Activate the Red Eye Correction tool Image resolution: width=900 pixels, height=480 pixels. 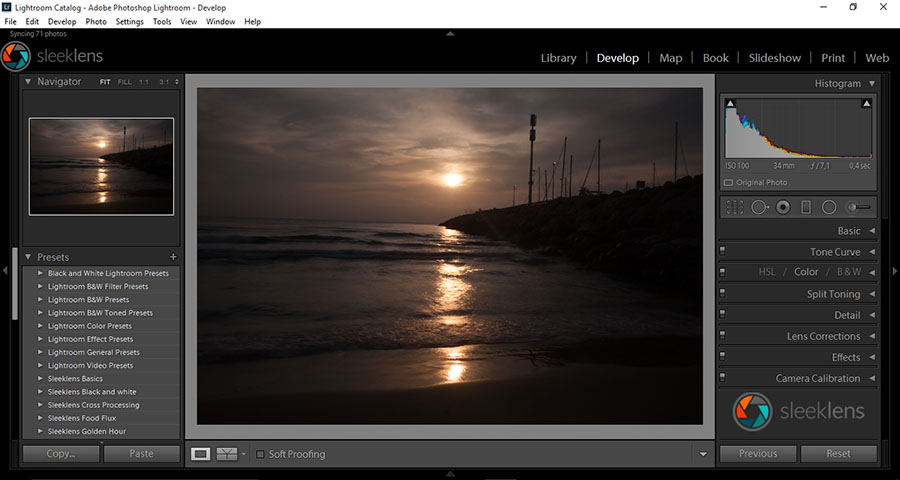point(783,207)
